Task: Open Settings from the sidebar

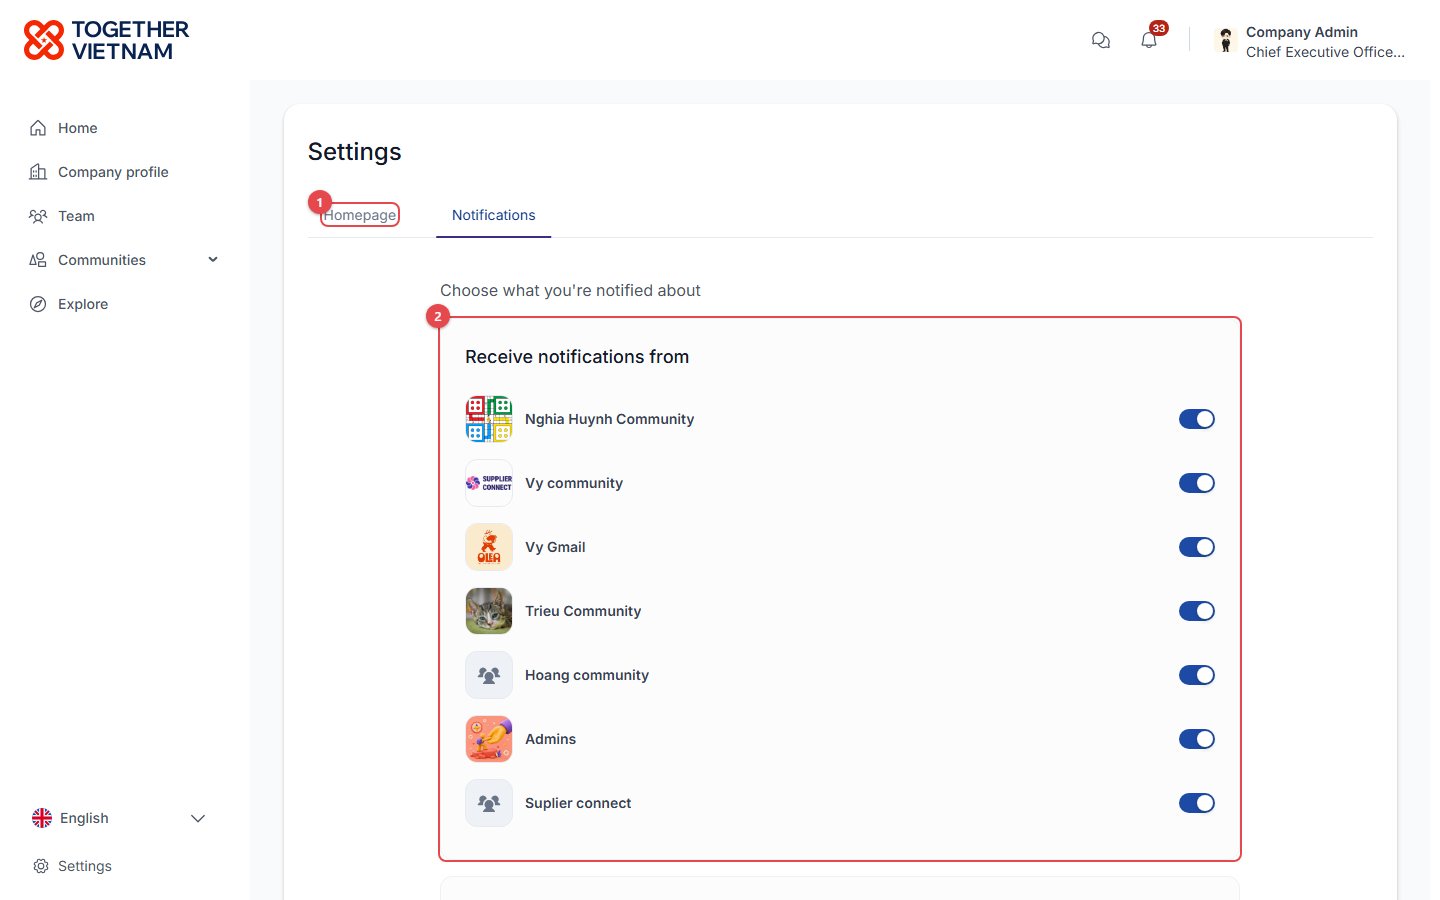Action: pos(85,866)
